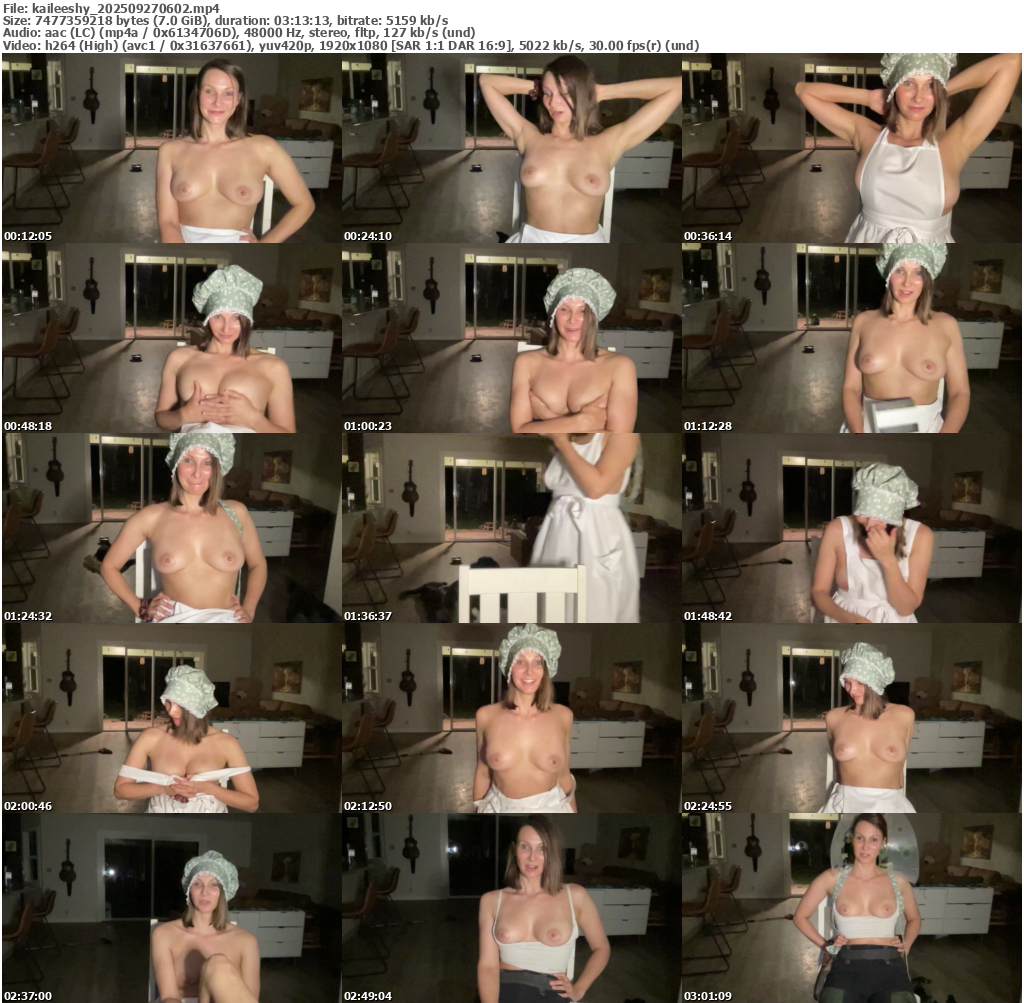This screenshot has height=1003, width=1024.
Task: Click the 'Audio: aac (LC)' info line
Action: [239, 33]
